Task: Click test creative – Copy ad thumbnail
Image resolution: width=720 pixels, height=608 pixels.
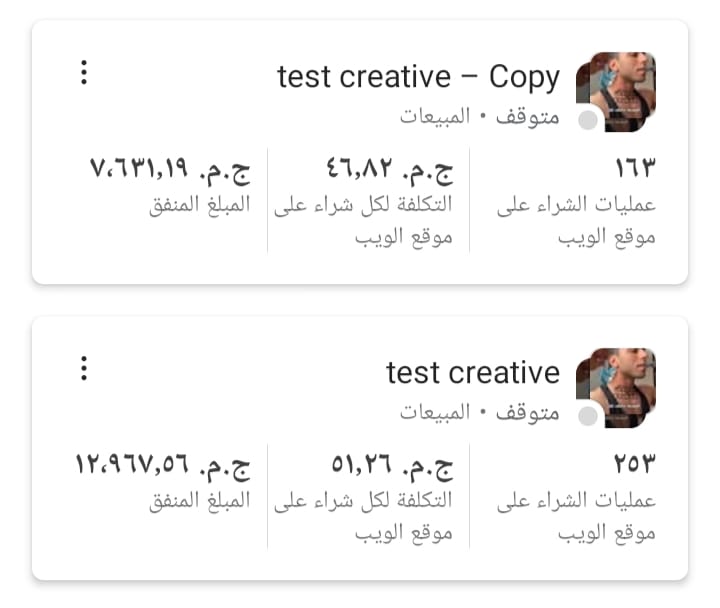Action: (x=616, y=91)
